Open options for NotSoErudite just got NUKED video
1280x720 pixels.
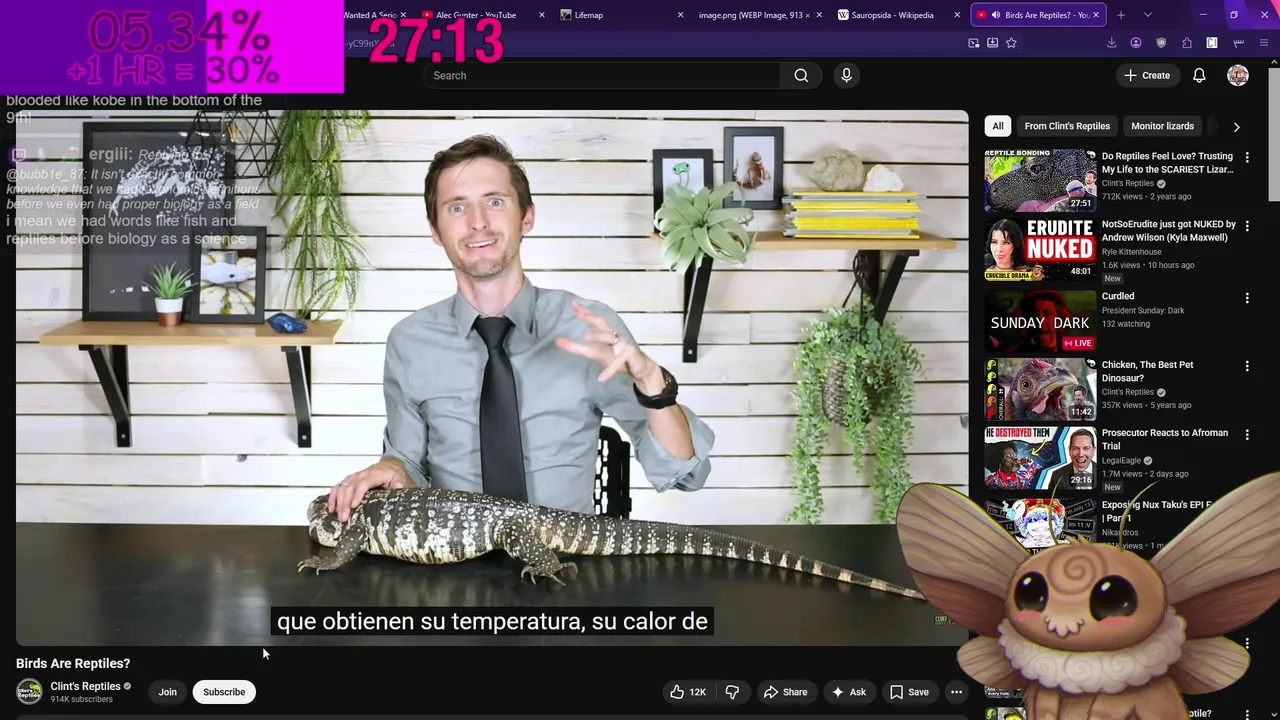click(x=1247, y=227)
